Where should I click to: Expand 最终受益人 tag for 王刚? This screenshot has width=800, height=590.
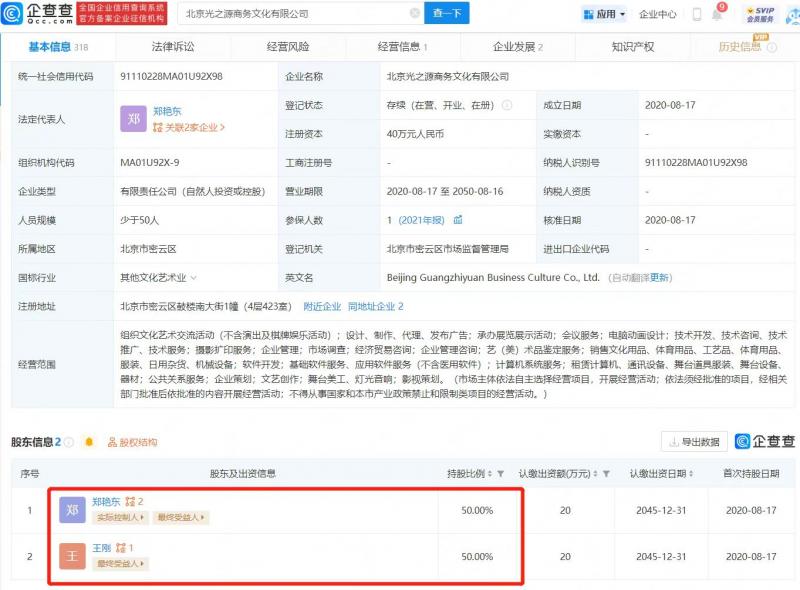point(120,563)
